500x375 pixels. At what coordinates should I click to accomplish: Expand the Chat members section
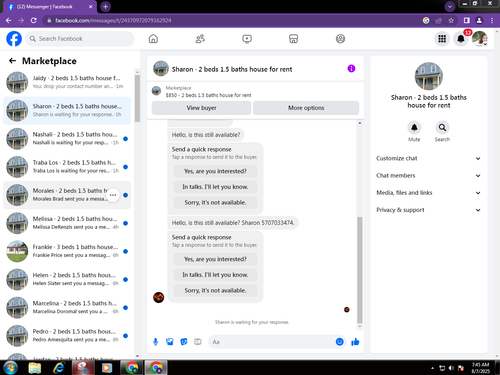point(428,176)
